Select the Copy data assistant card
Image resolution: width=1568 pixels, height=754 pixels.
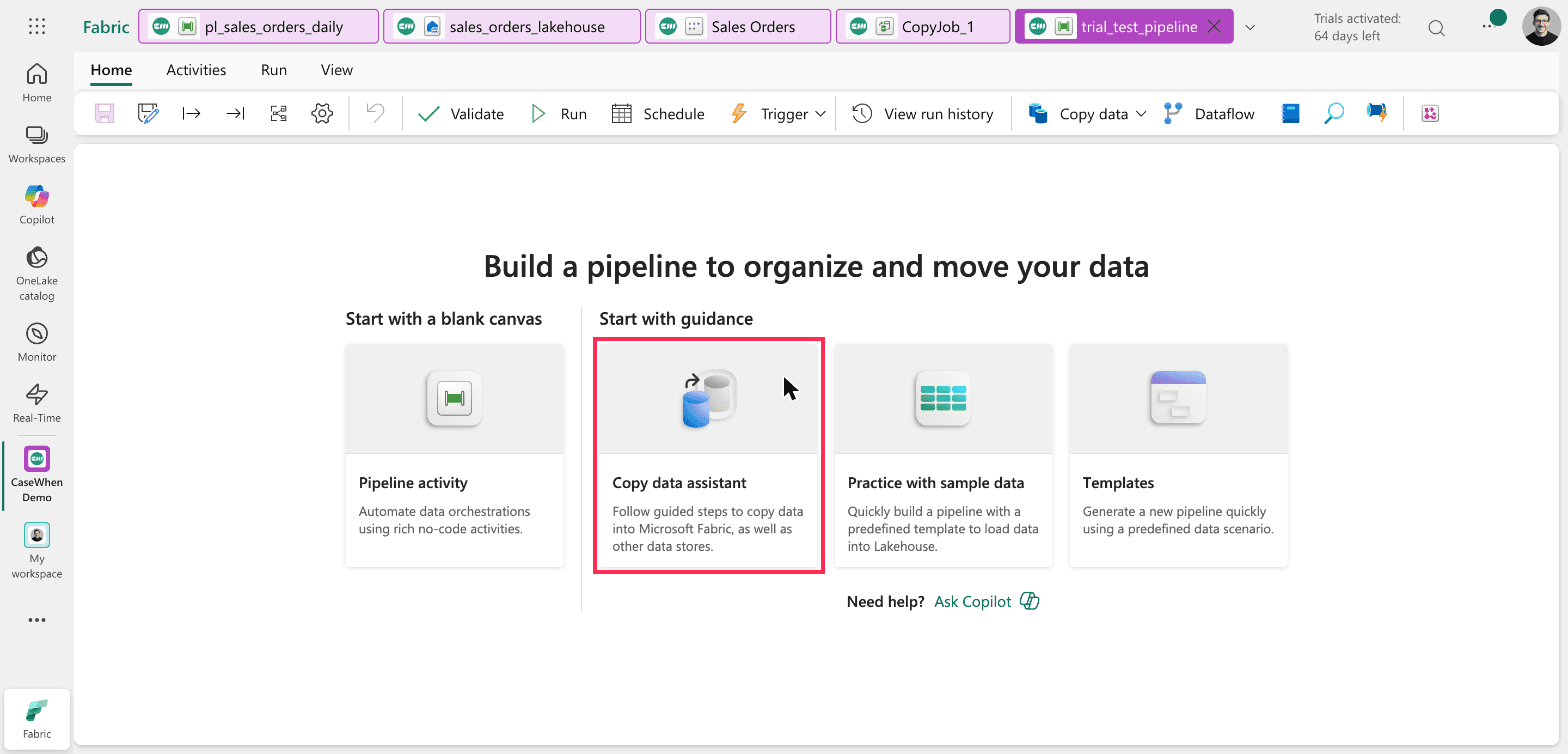tap(709, 456)
